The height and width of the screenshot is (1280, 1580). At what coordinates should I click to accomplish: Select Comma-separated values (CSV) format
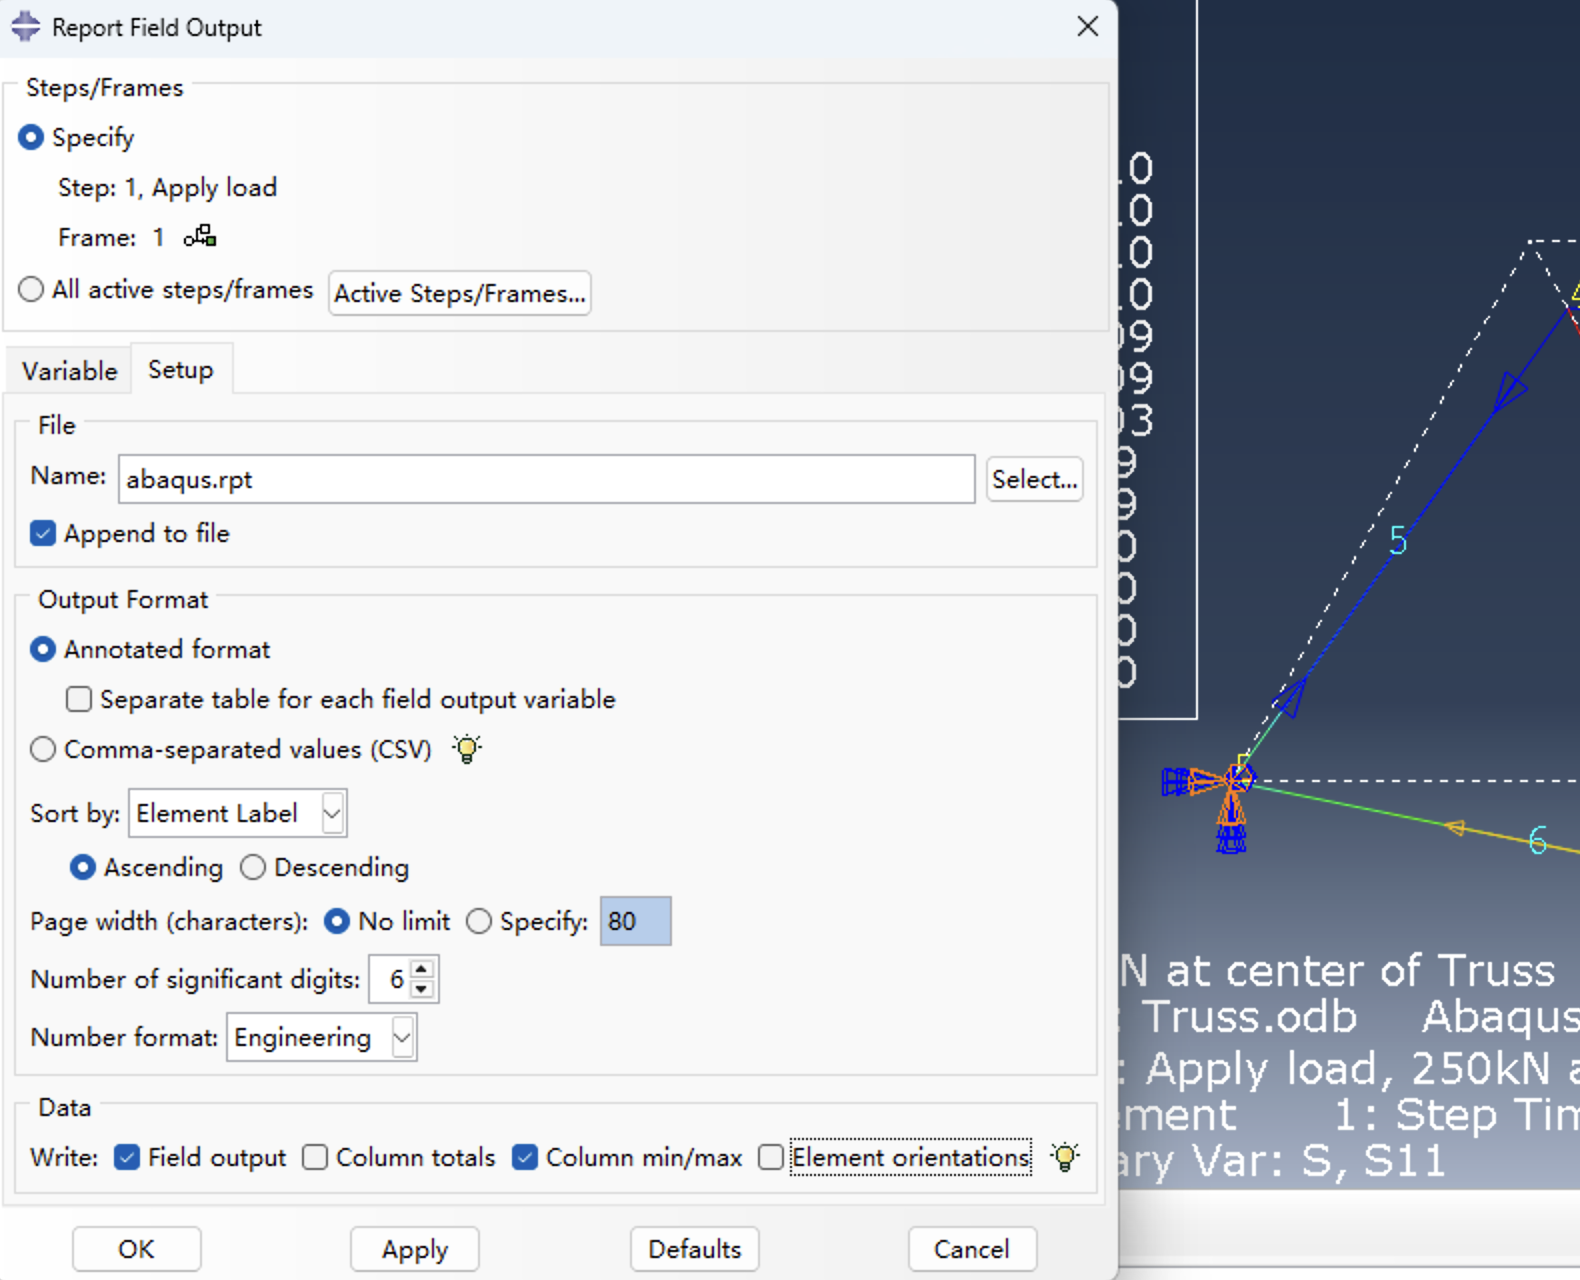[43, 749]
